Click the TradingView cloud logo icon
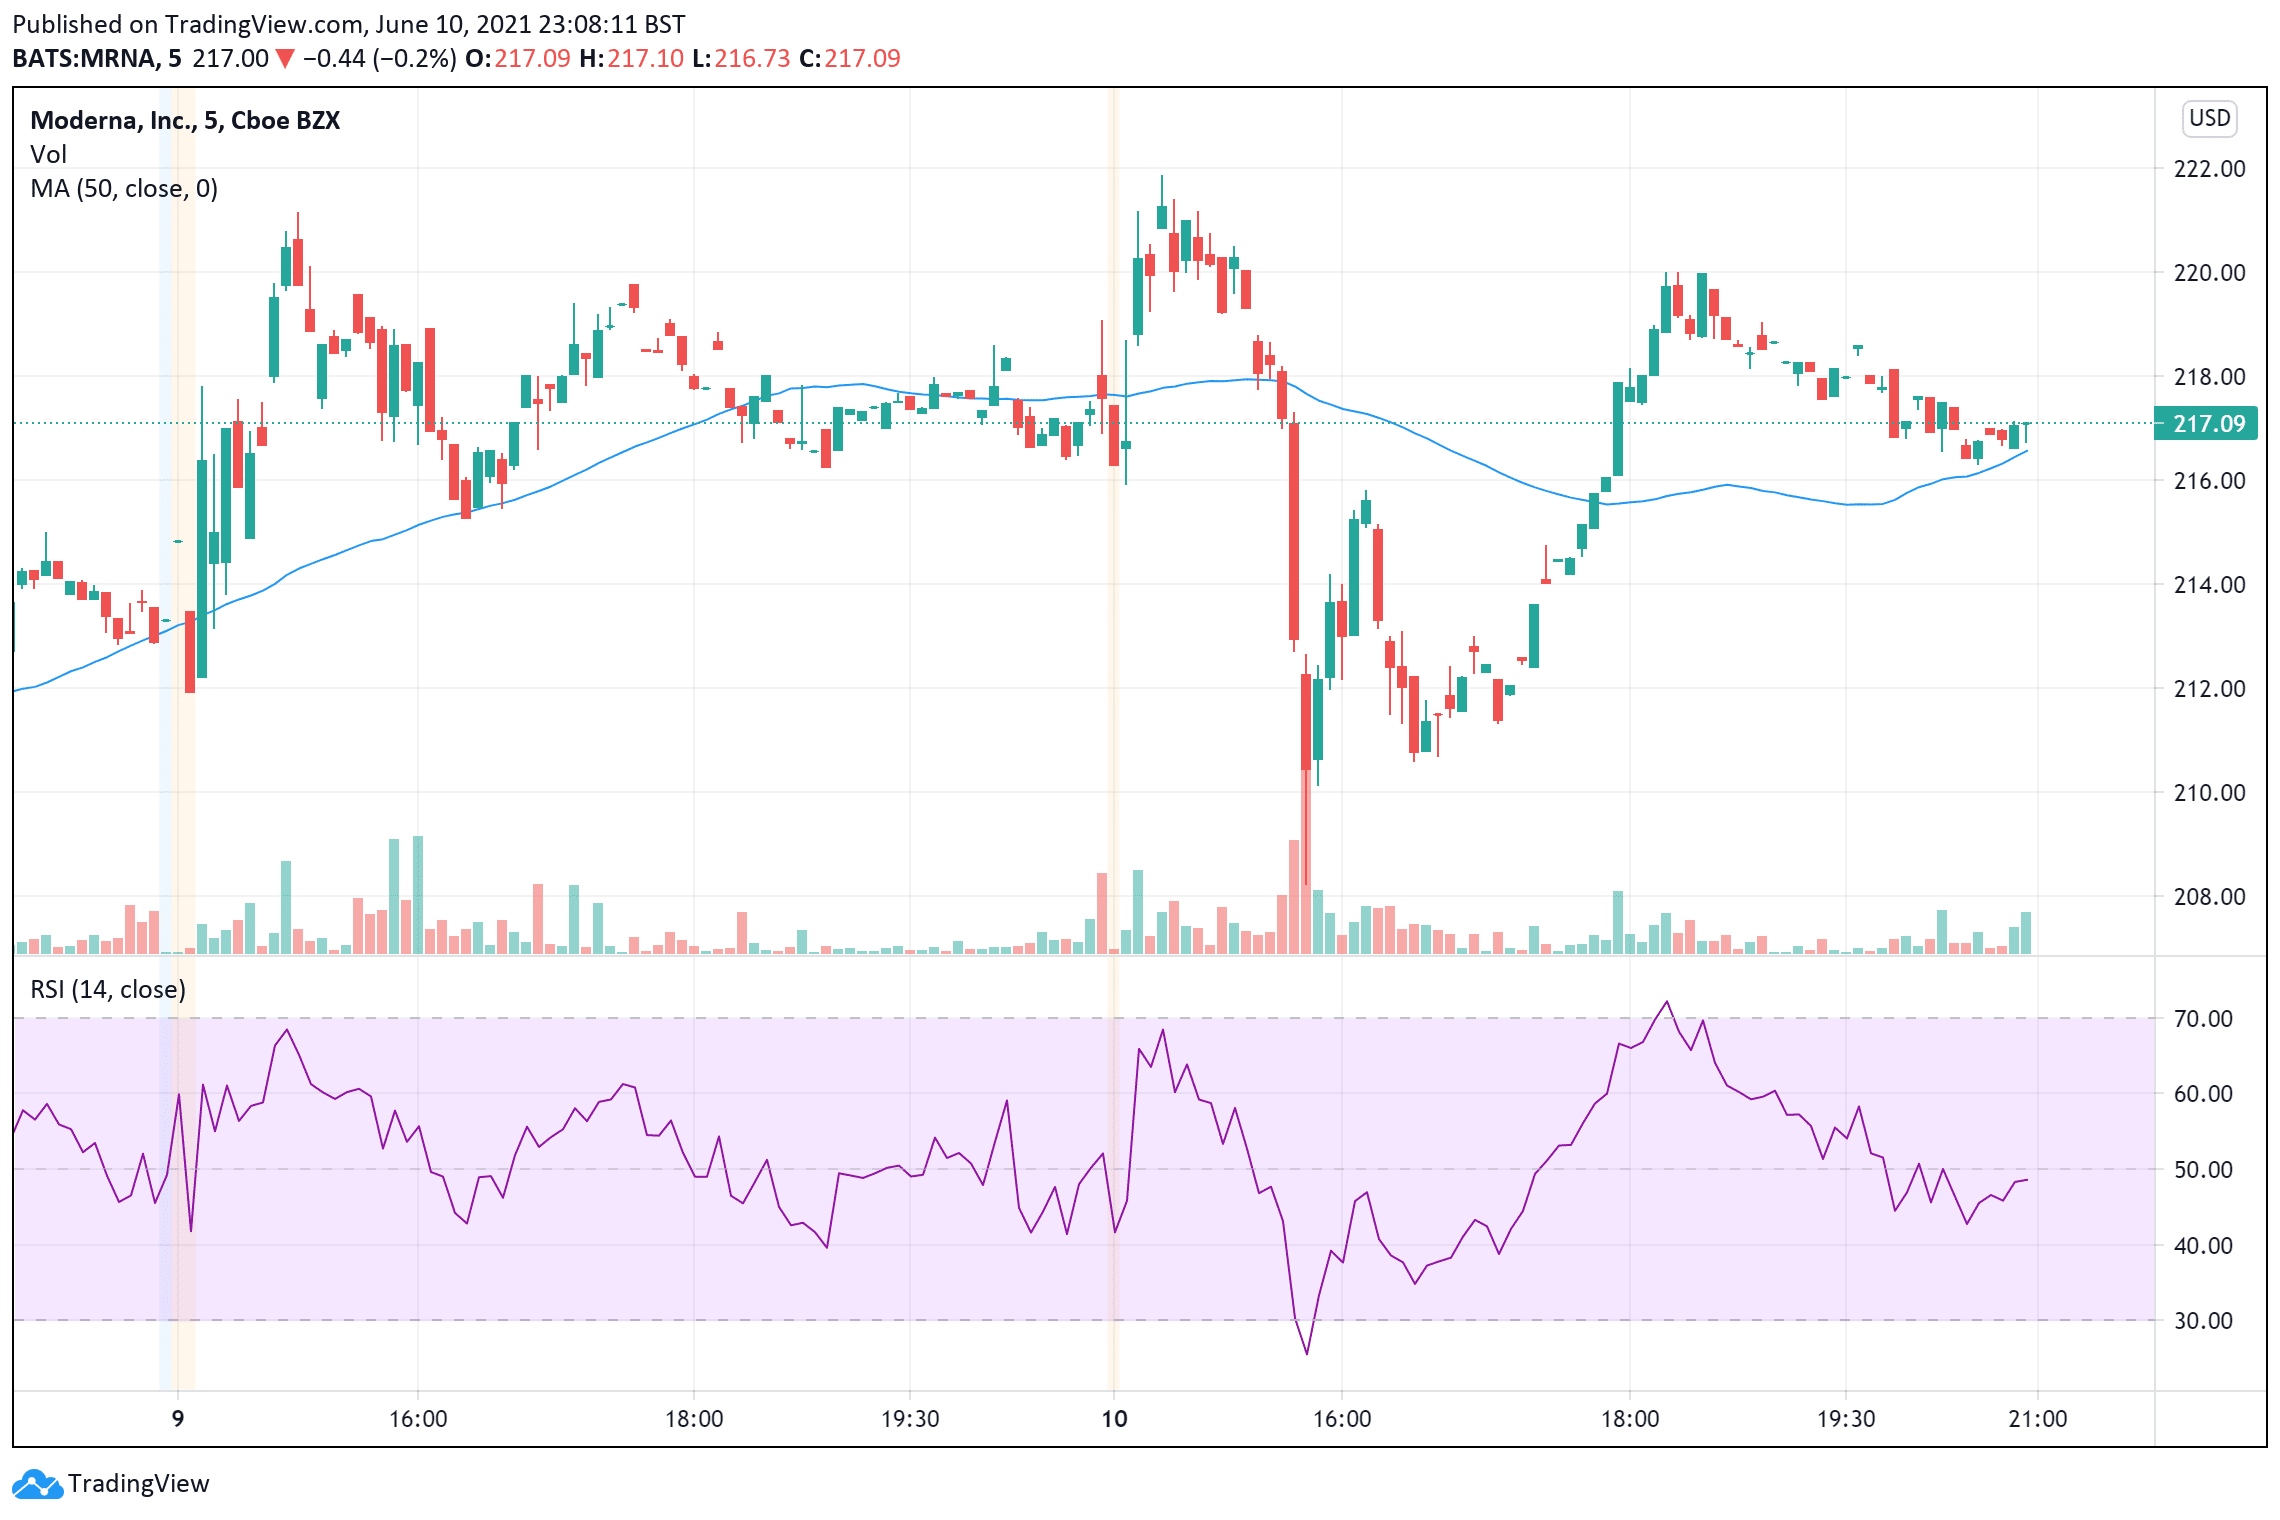The width and height of the screenshot is (2280, 1520). click(38, 1484)
